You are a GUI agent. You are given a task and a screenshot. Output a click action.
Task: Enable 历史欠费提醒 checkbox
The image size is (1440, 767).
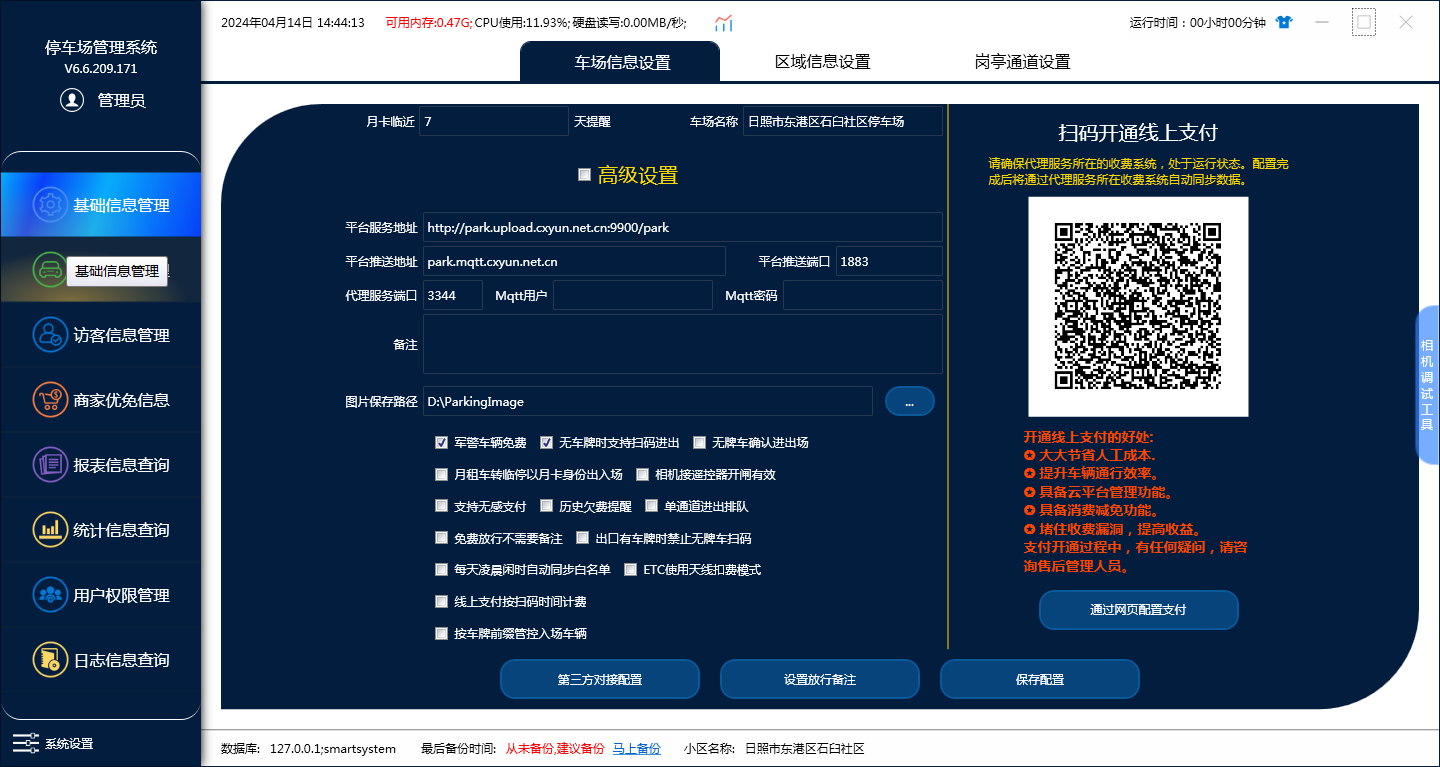point(547,506)
